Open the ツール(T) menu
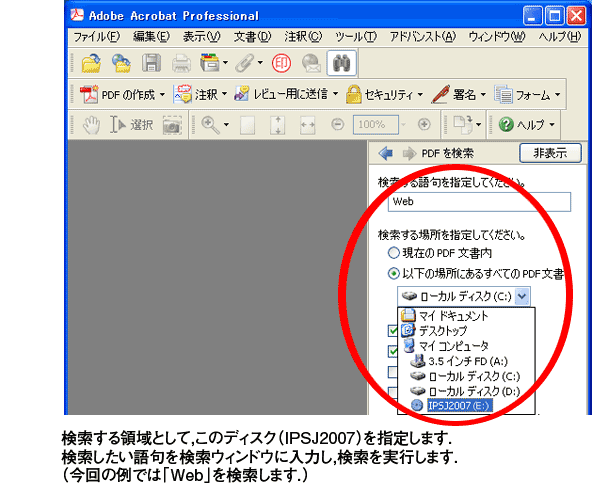The image size is (600, 486). tap(356, 37)
